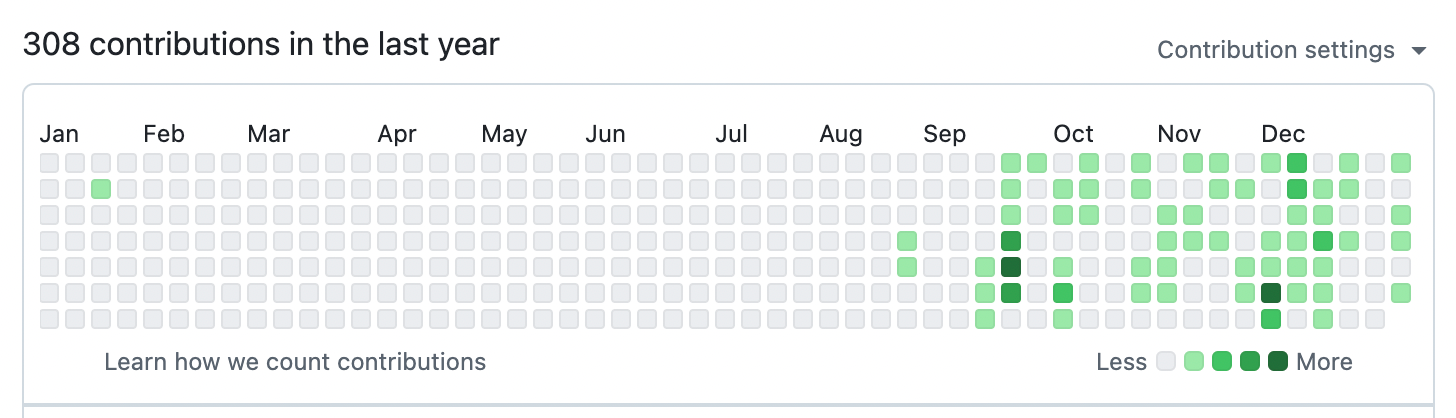Click the green swatch in the legend's center

click(x=1222, y=362)
